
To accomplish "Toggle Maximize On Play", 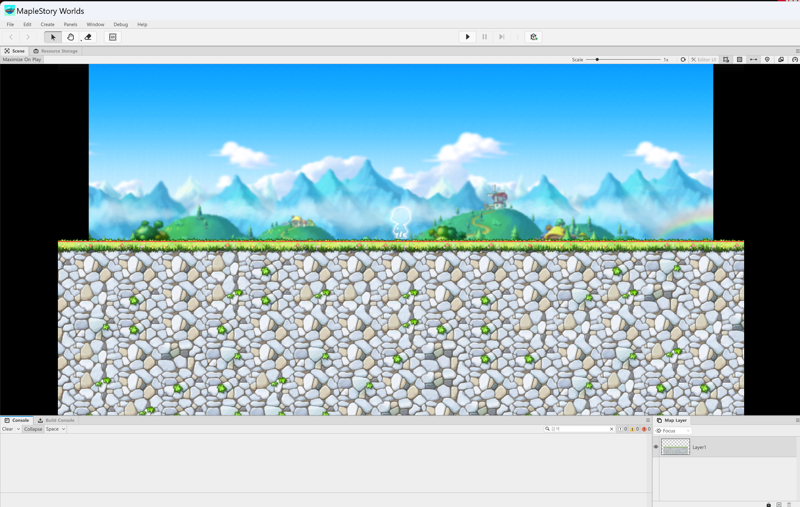I will pos(21,59).
